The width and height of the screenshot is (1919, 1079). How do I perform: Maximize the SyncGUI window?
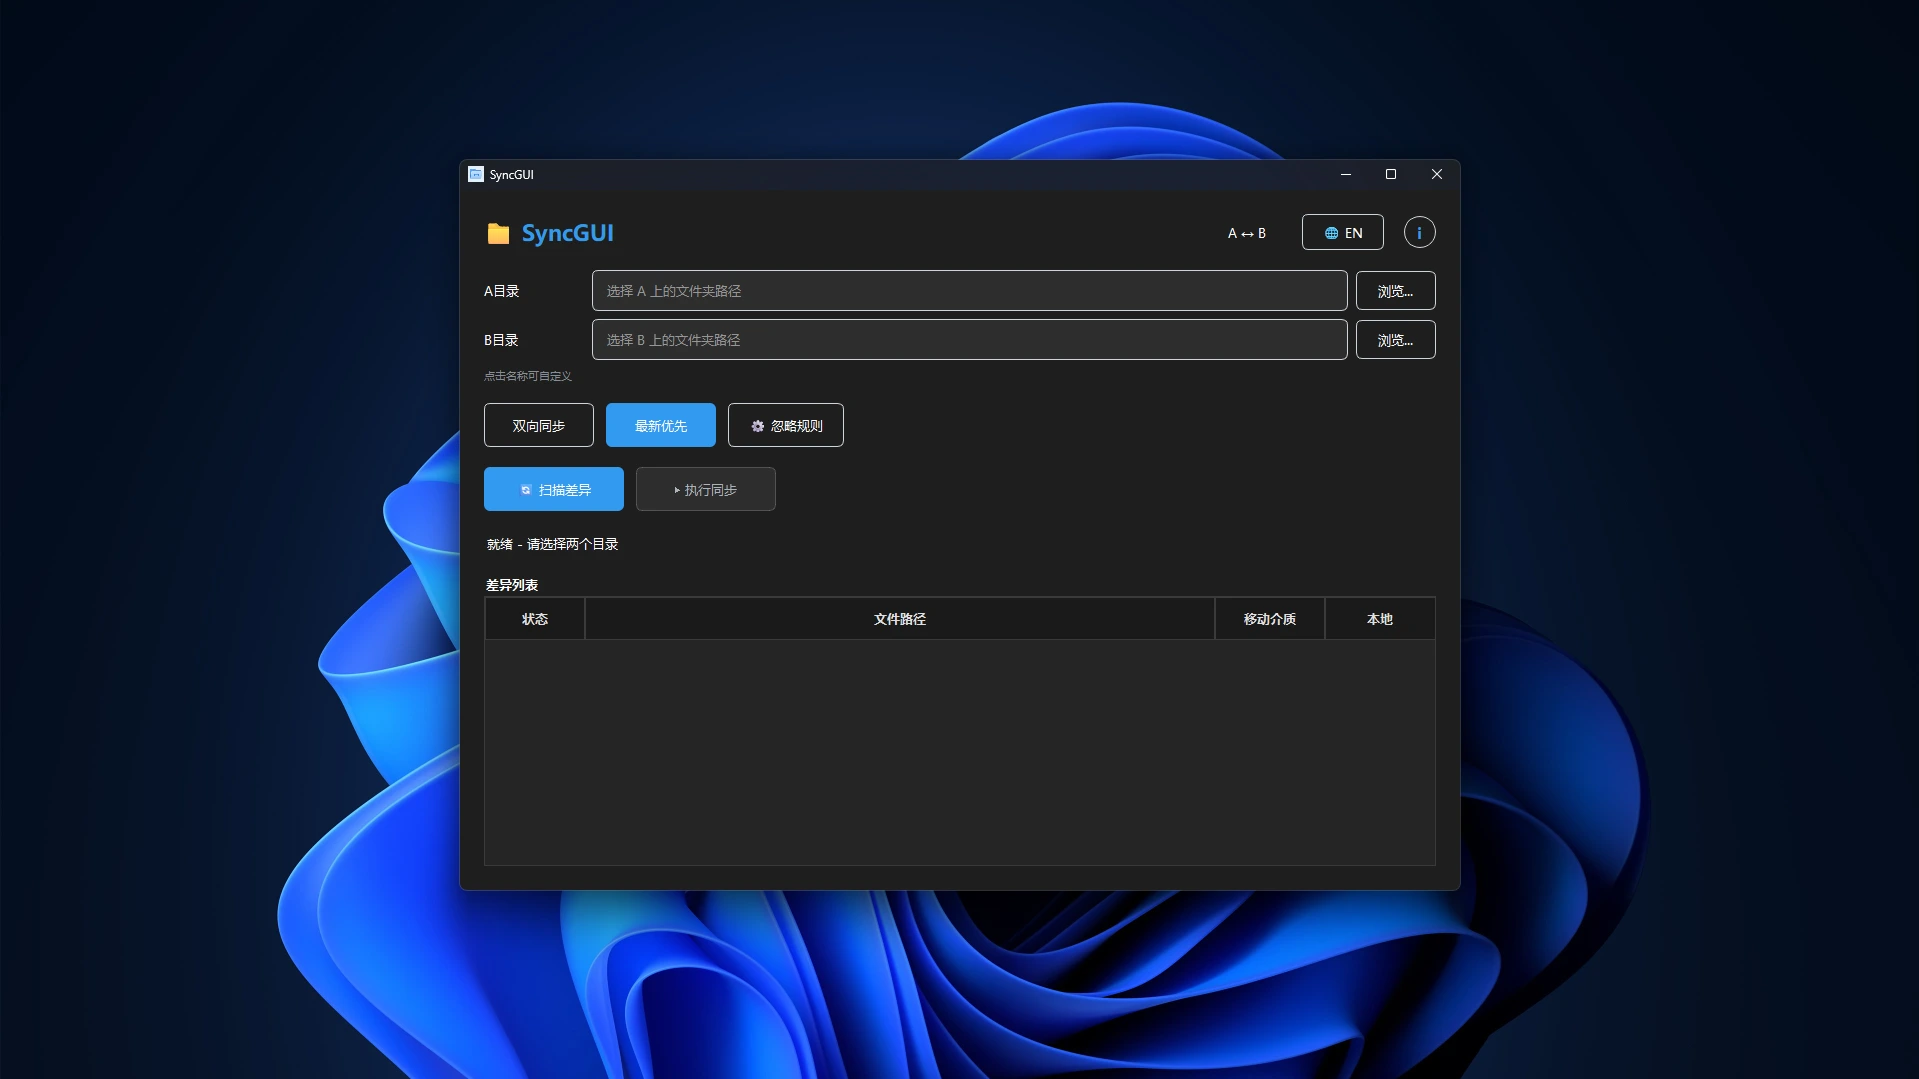(x=1391, y=174)
